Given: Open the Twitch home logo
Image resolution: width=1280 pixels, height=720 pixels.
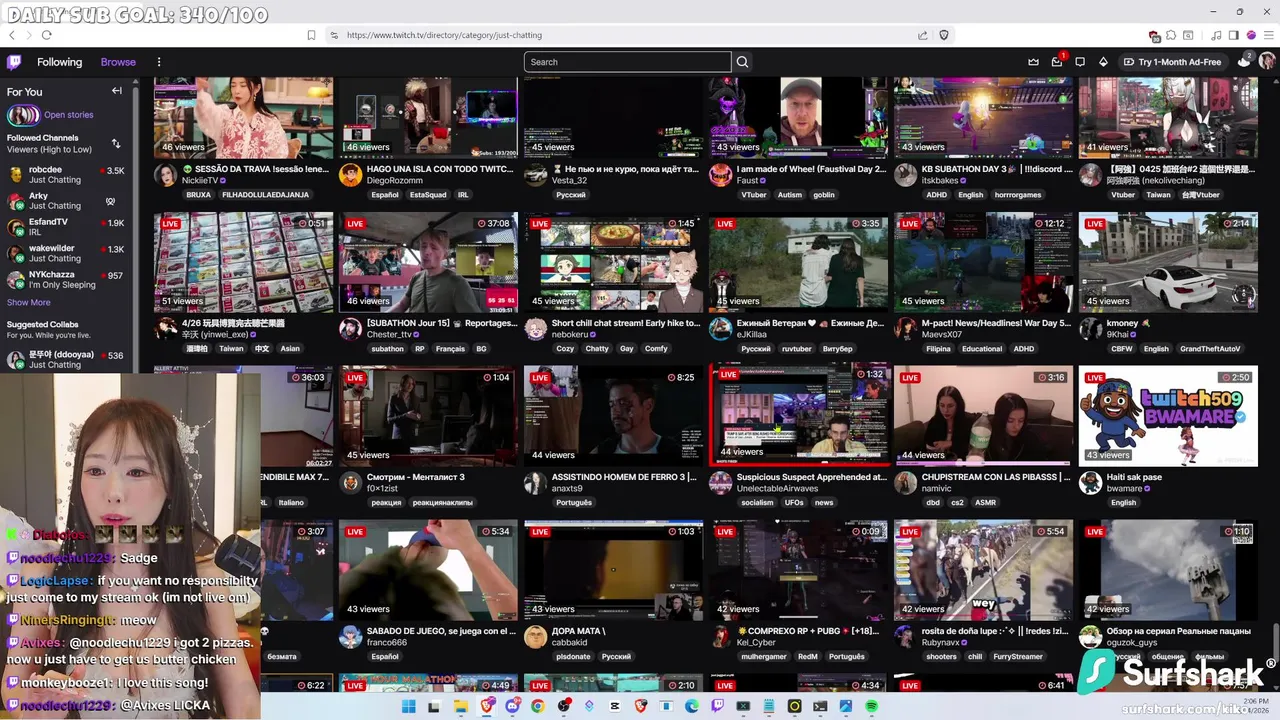Looking at the screenshot, I should [x=14, y=62].
